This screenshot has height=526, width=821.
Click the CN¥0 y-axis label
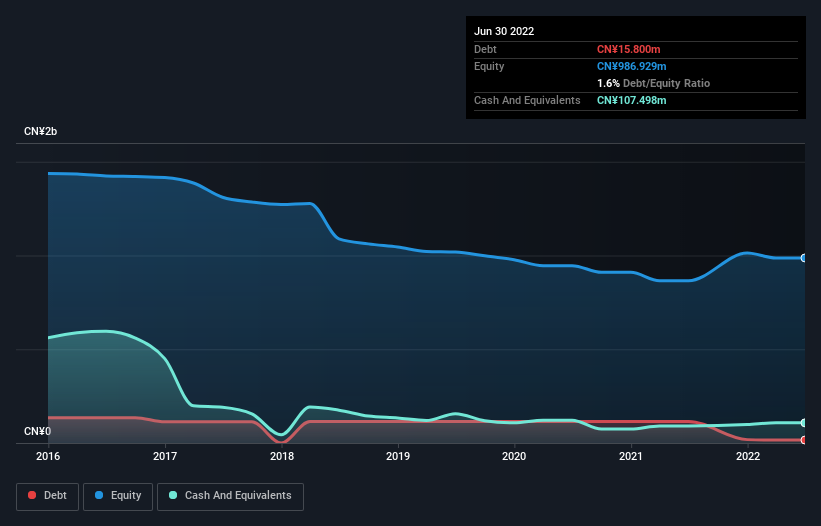(x=37, y=431)
